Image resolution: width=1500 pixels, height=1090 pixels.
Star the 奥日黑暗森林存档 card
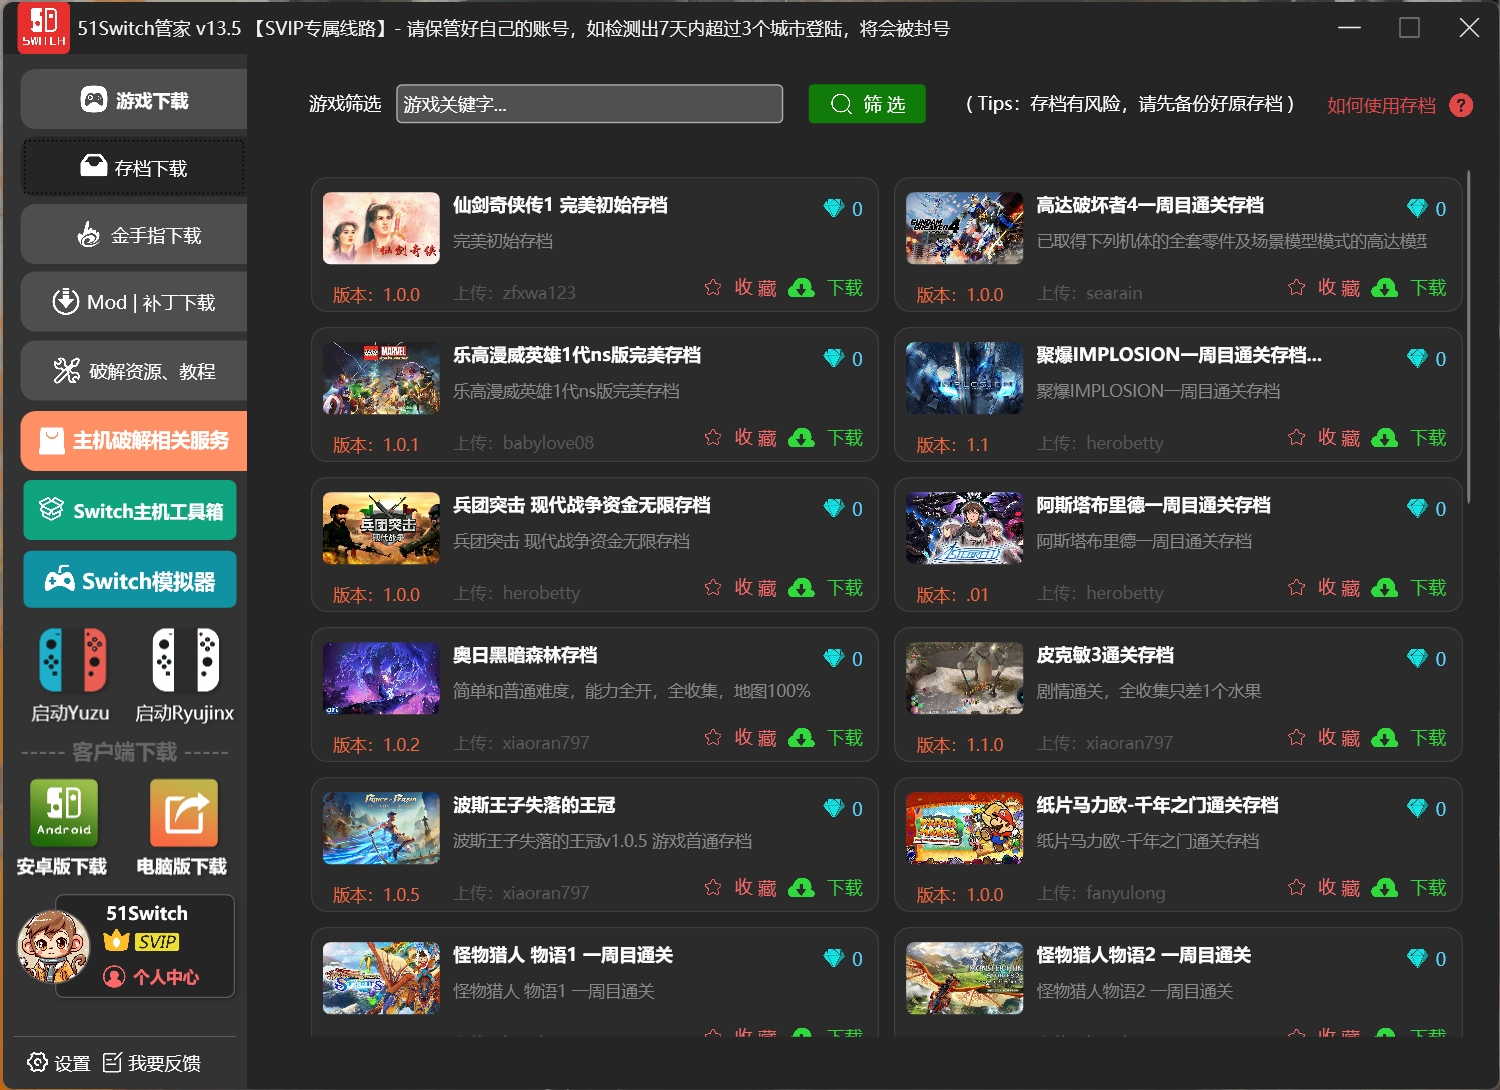713,738
